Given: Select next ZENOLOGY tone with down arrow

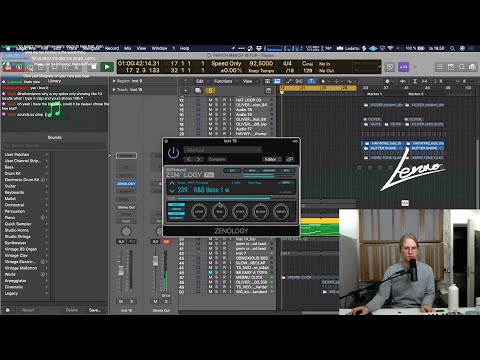Looking at the screenshot, I should pos(172,191).
